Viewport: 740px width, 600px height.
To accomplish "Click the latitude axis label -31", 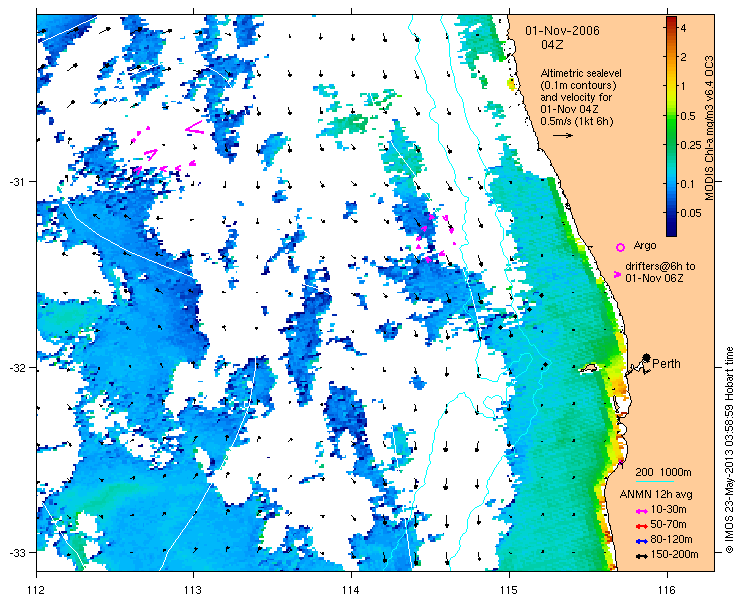I will (17, 182).
